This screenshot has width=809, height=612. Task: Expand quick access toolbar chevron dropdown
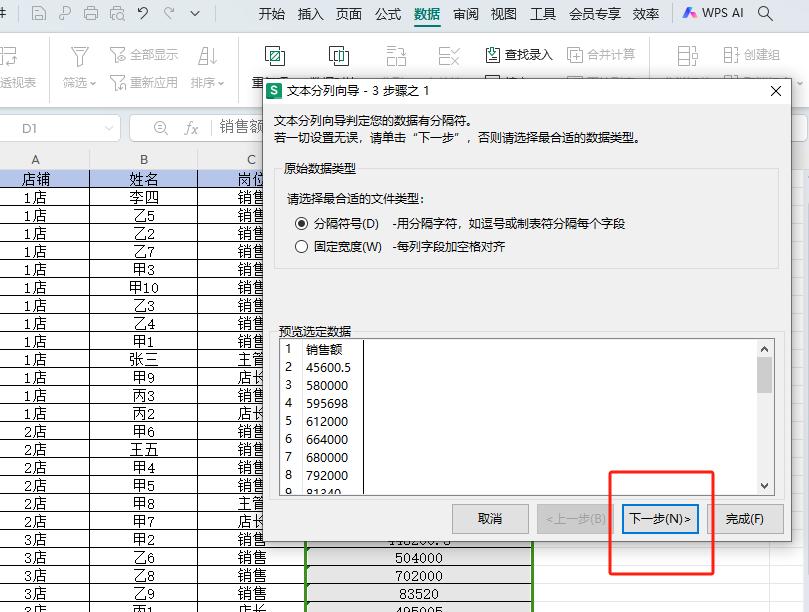[x=195, y=13]
